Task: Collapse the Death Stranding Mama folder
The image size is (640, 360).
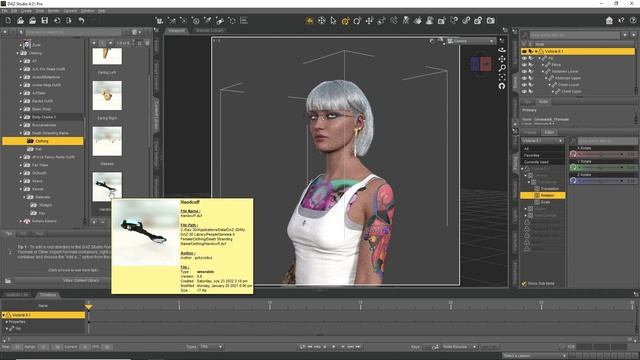Action: coord(21,133)
